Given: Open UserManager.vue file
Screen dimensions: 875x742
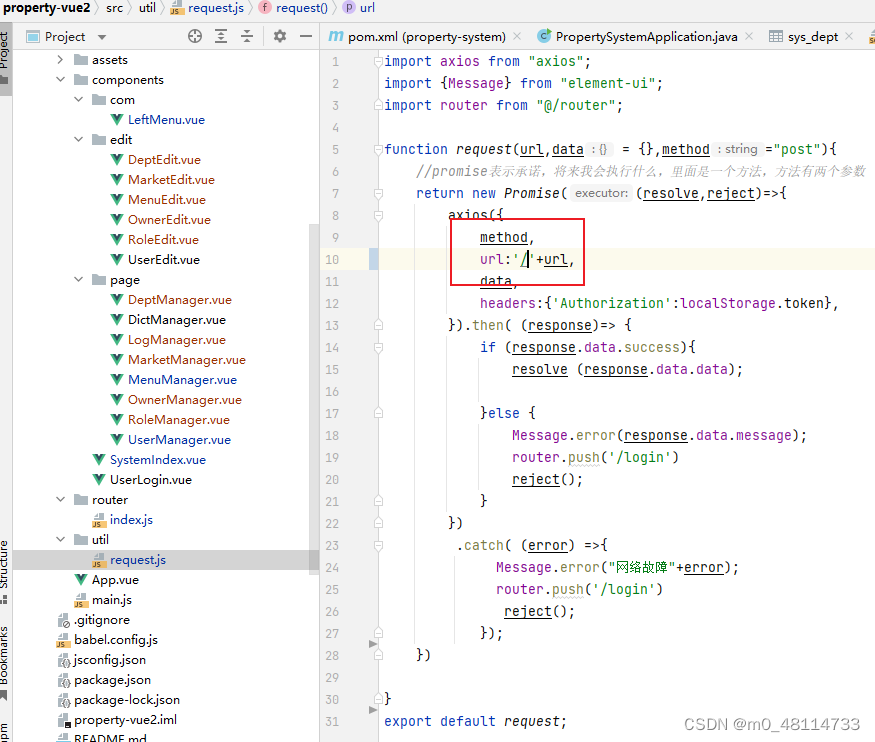Looking at the screenshot, I should pyautogui.click(x=179, y=440).
